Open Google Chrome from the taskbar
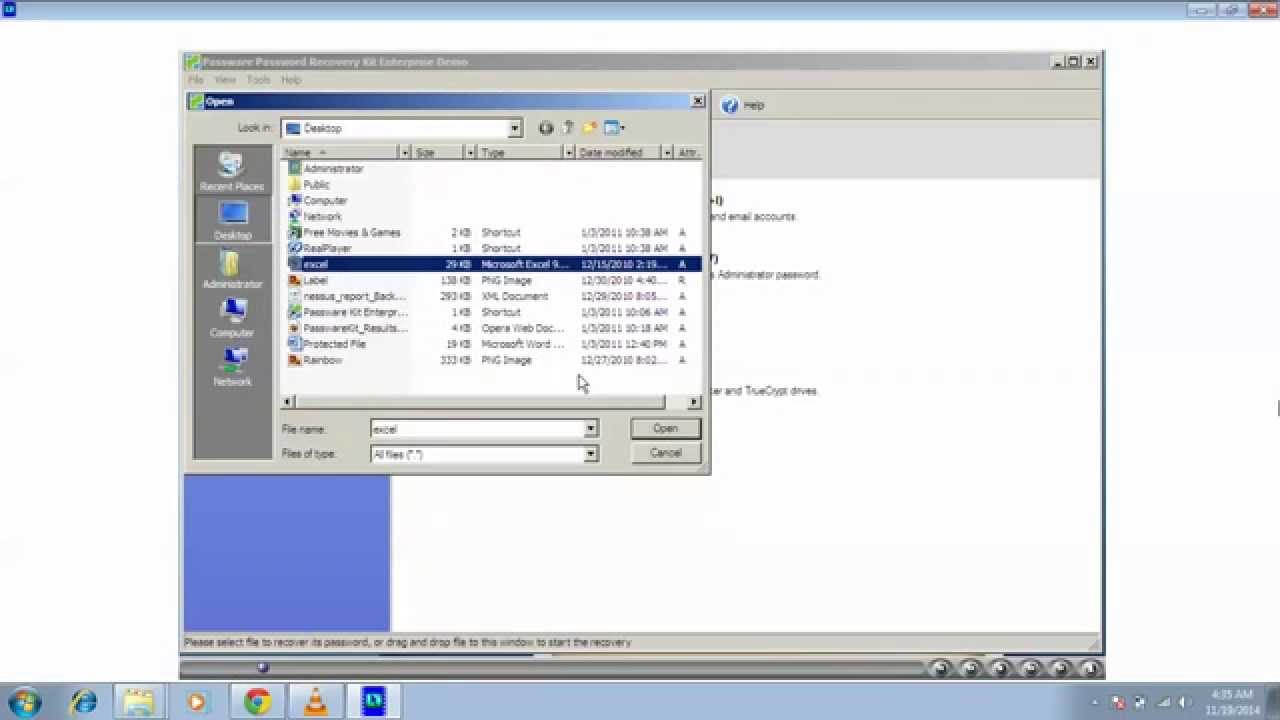The width and height of the screenshot is (1280, 720). click(257, 701)
